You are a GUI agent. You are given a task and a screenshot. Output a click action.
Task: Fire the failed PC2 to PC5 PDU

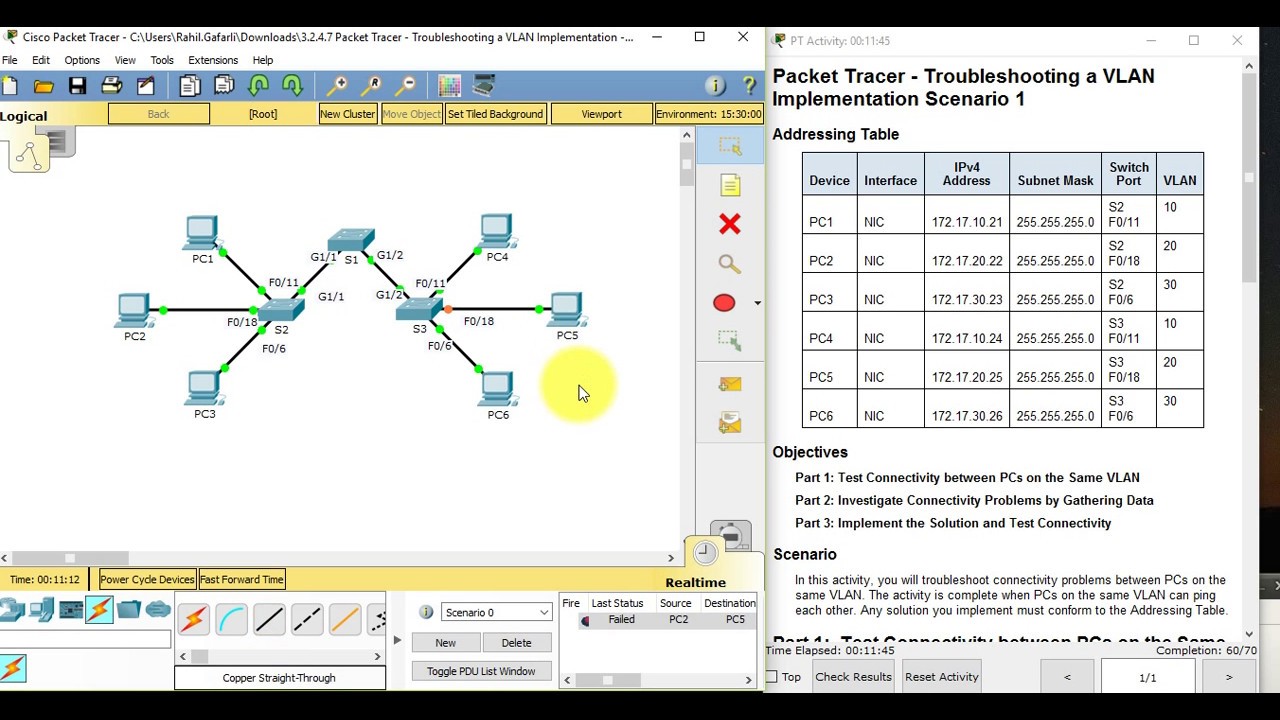pyautogui.click(x=585, y=620)
